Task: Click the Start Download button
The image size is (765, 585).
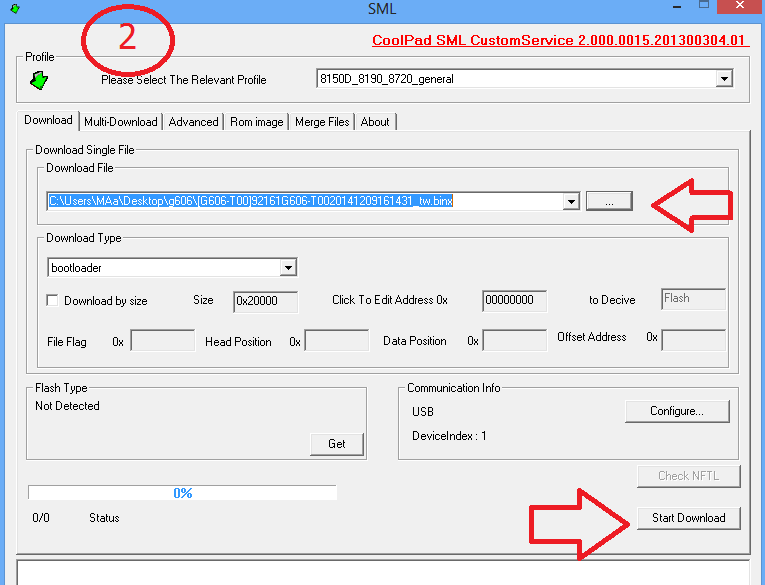Action: coord(688,518)
